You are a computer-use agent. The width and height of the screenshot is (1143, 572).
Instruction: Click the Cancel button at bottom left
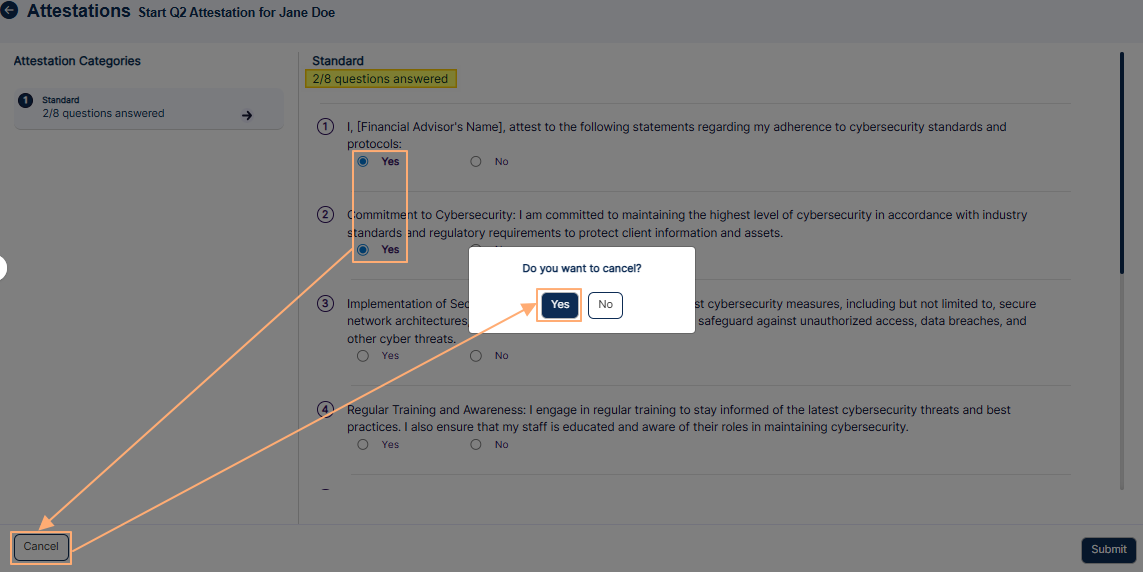coord(41,547)
